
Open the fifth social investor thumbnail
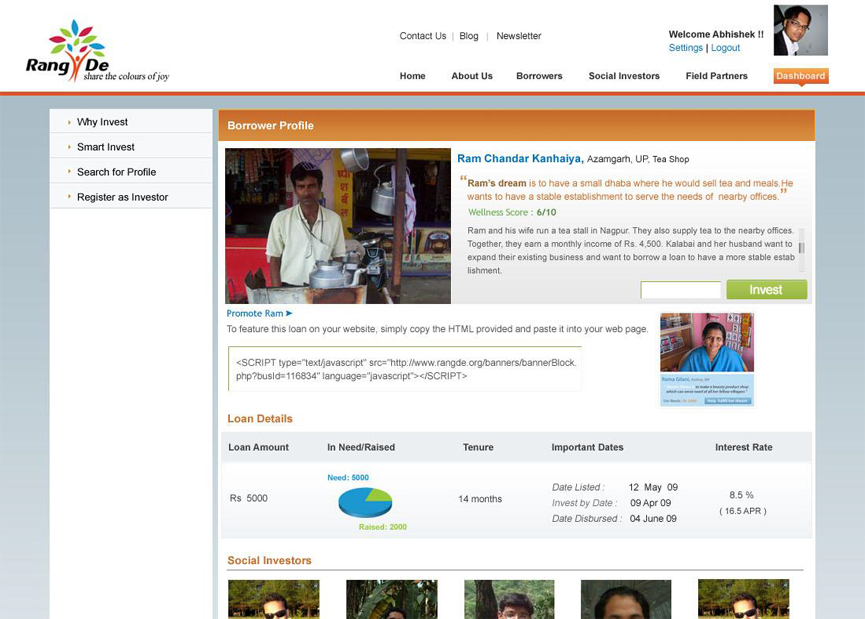point(744,599)
